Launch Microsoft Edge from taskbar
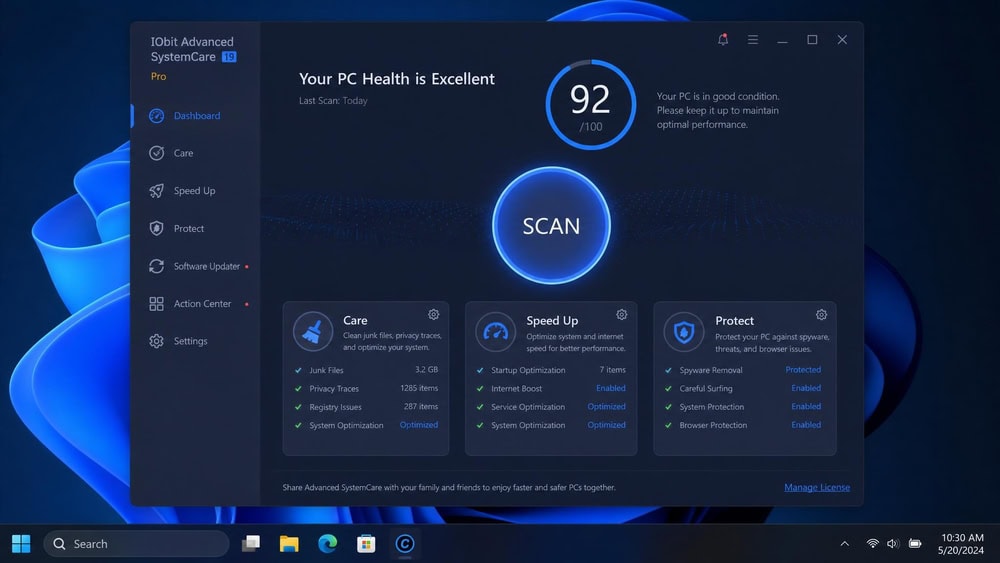This screenshot has height=563, width=1000. (x=328, y=544)
